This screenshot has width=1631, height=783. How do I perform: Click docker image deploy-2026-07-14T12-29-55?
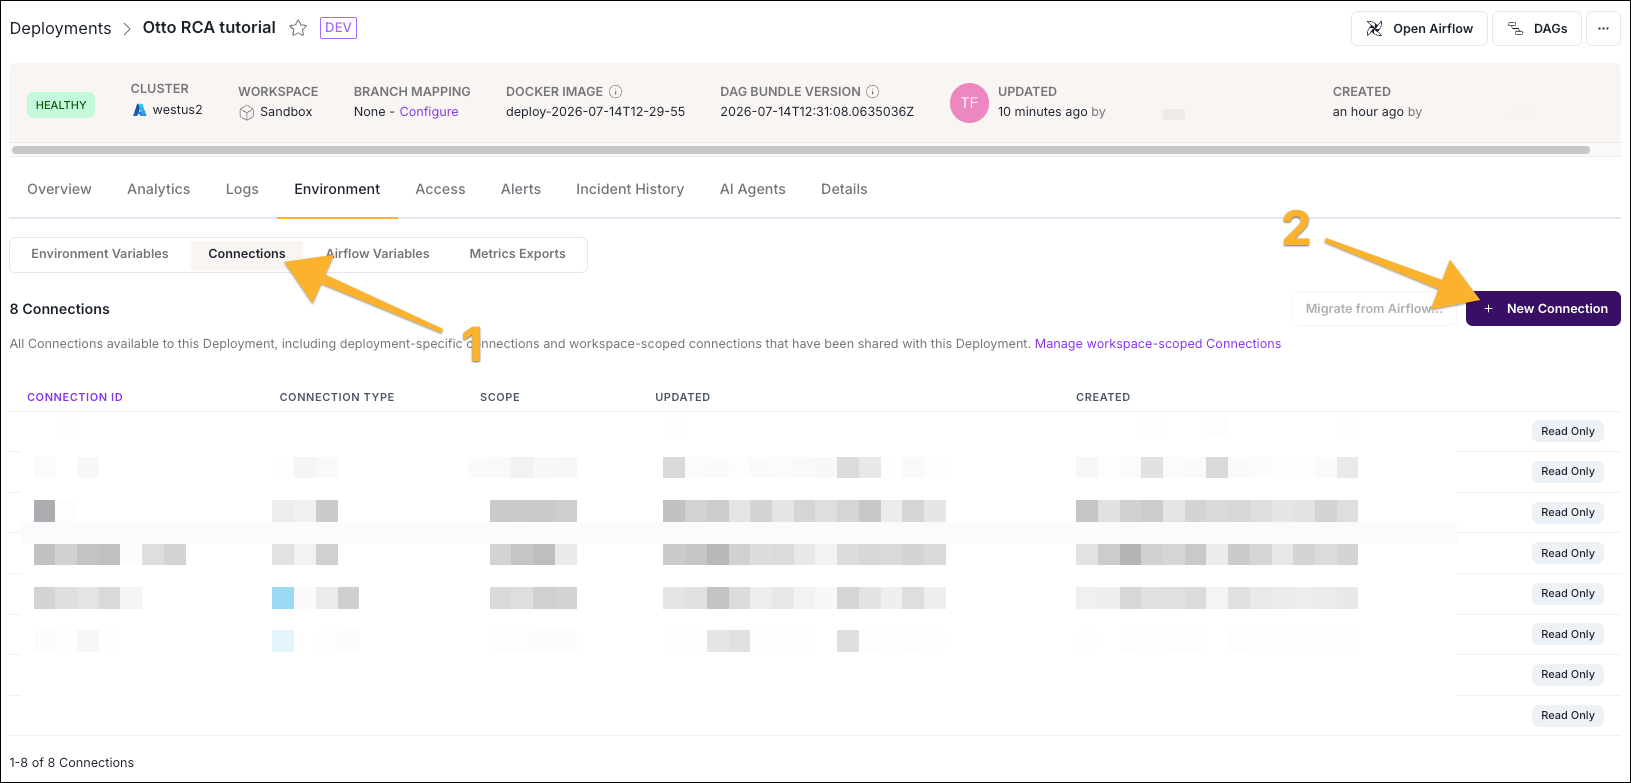(x=596, y=112)
